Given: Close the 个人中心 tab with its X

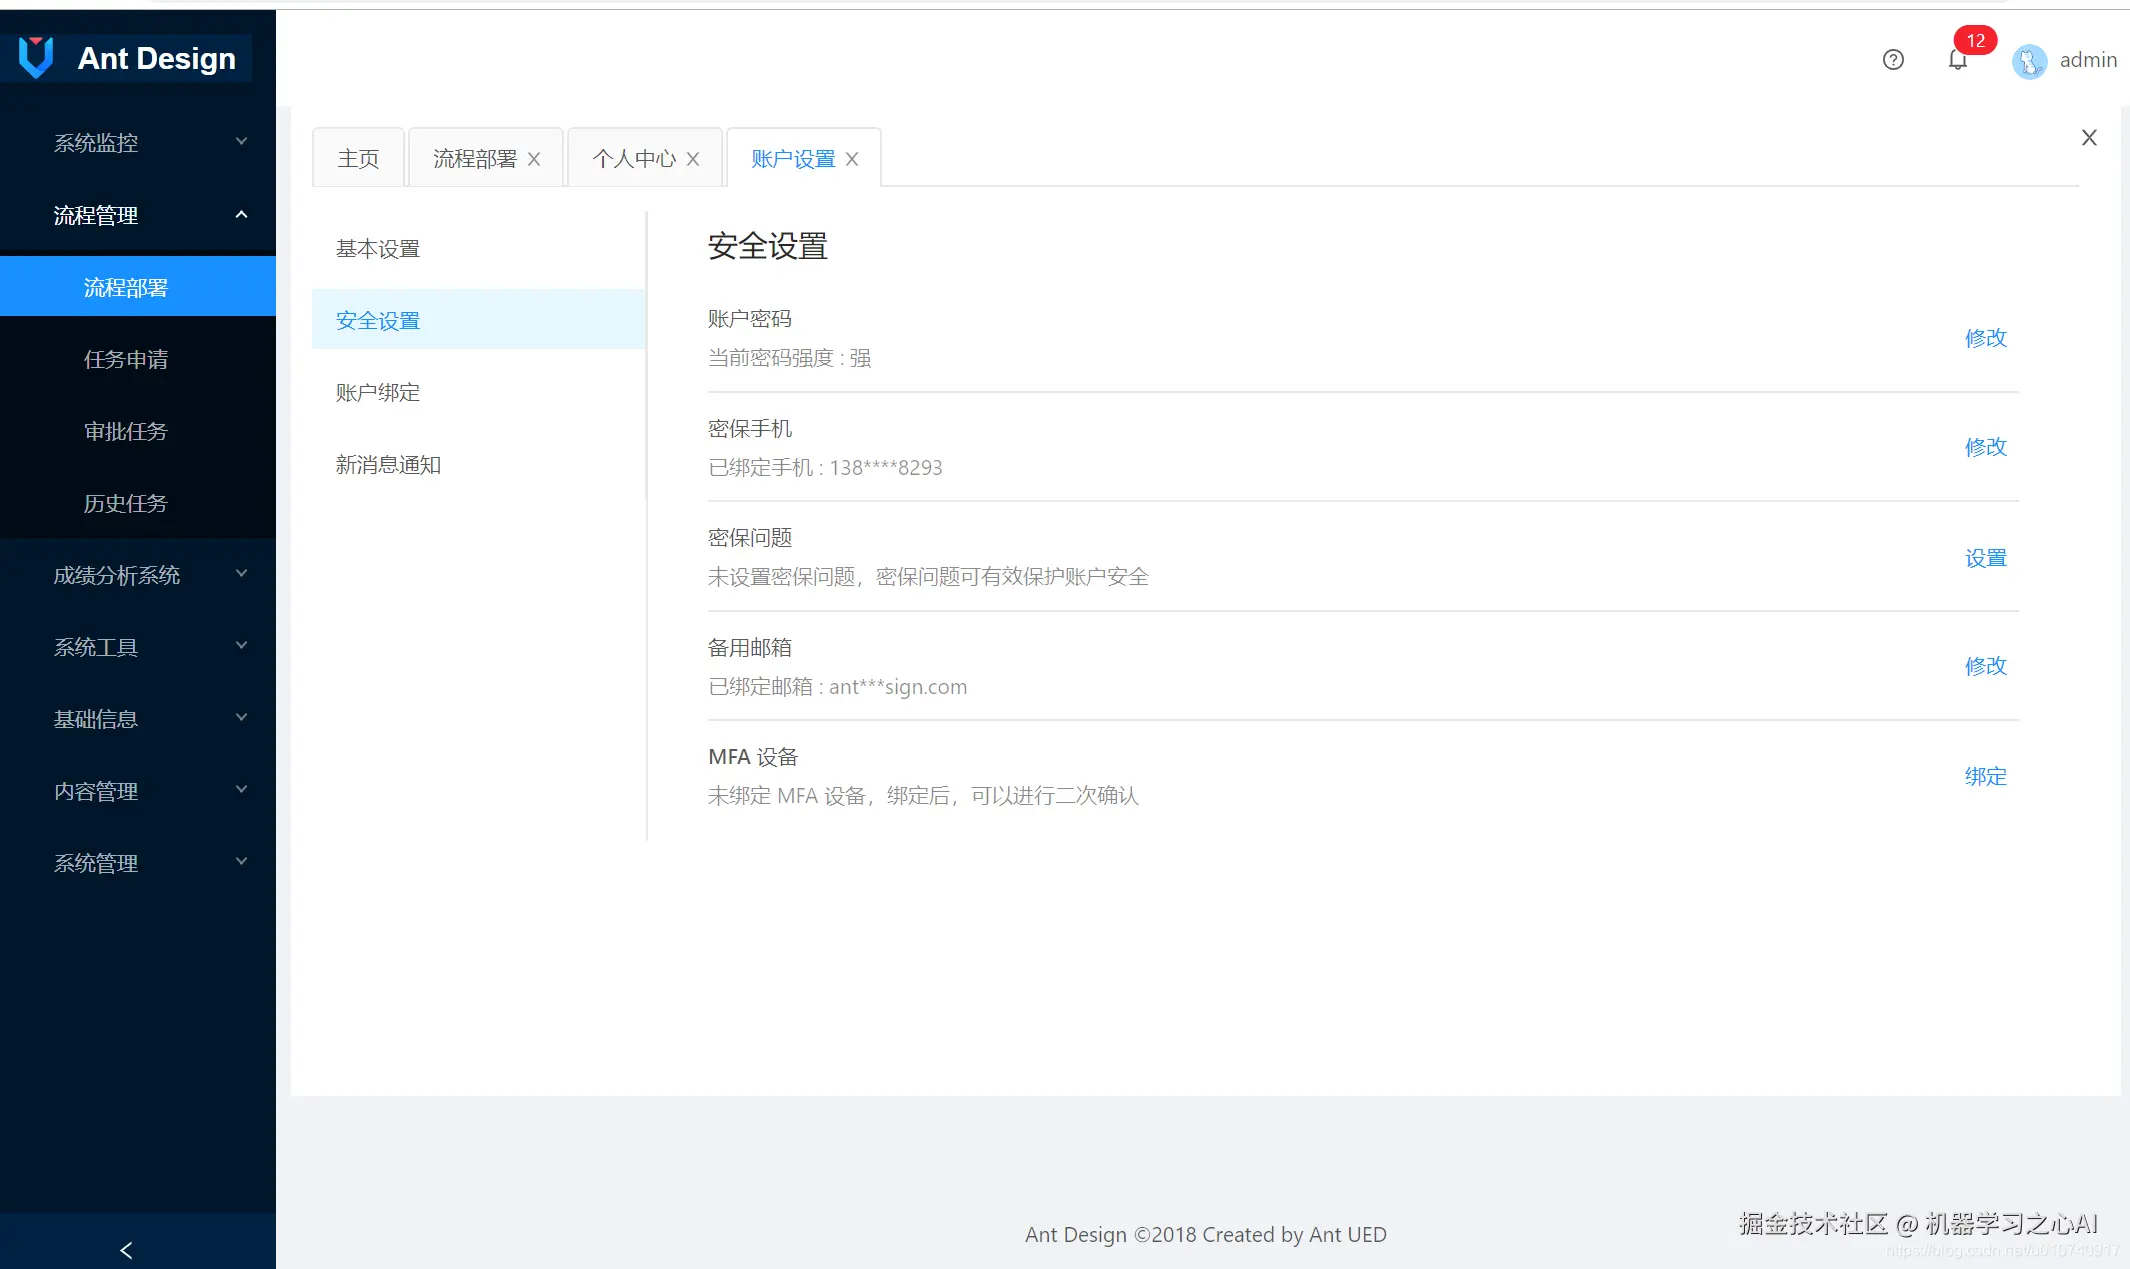Looking at the screenshot, I should click(693, 159).
